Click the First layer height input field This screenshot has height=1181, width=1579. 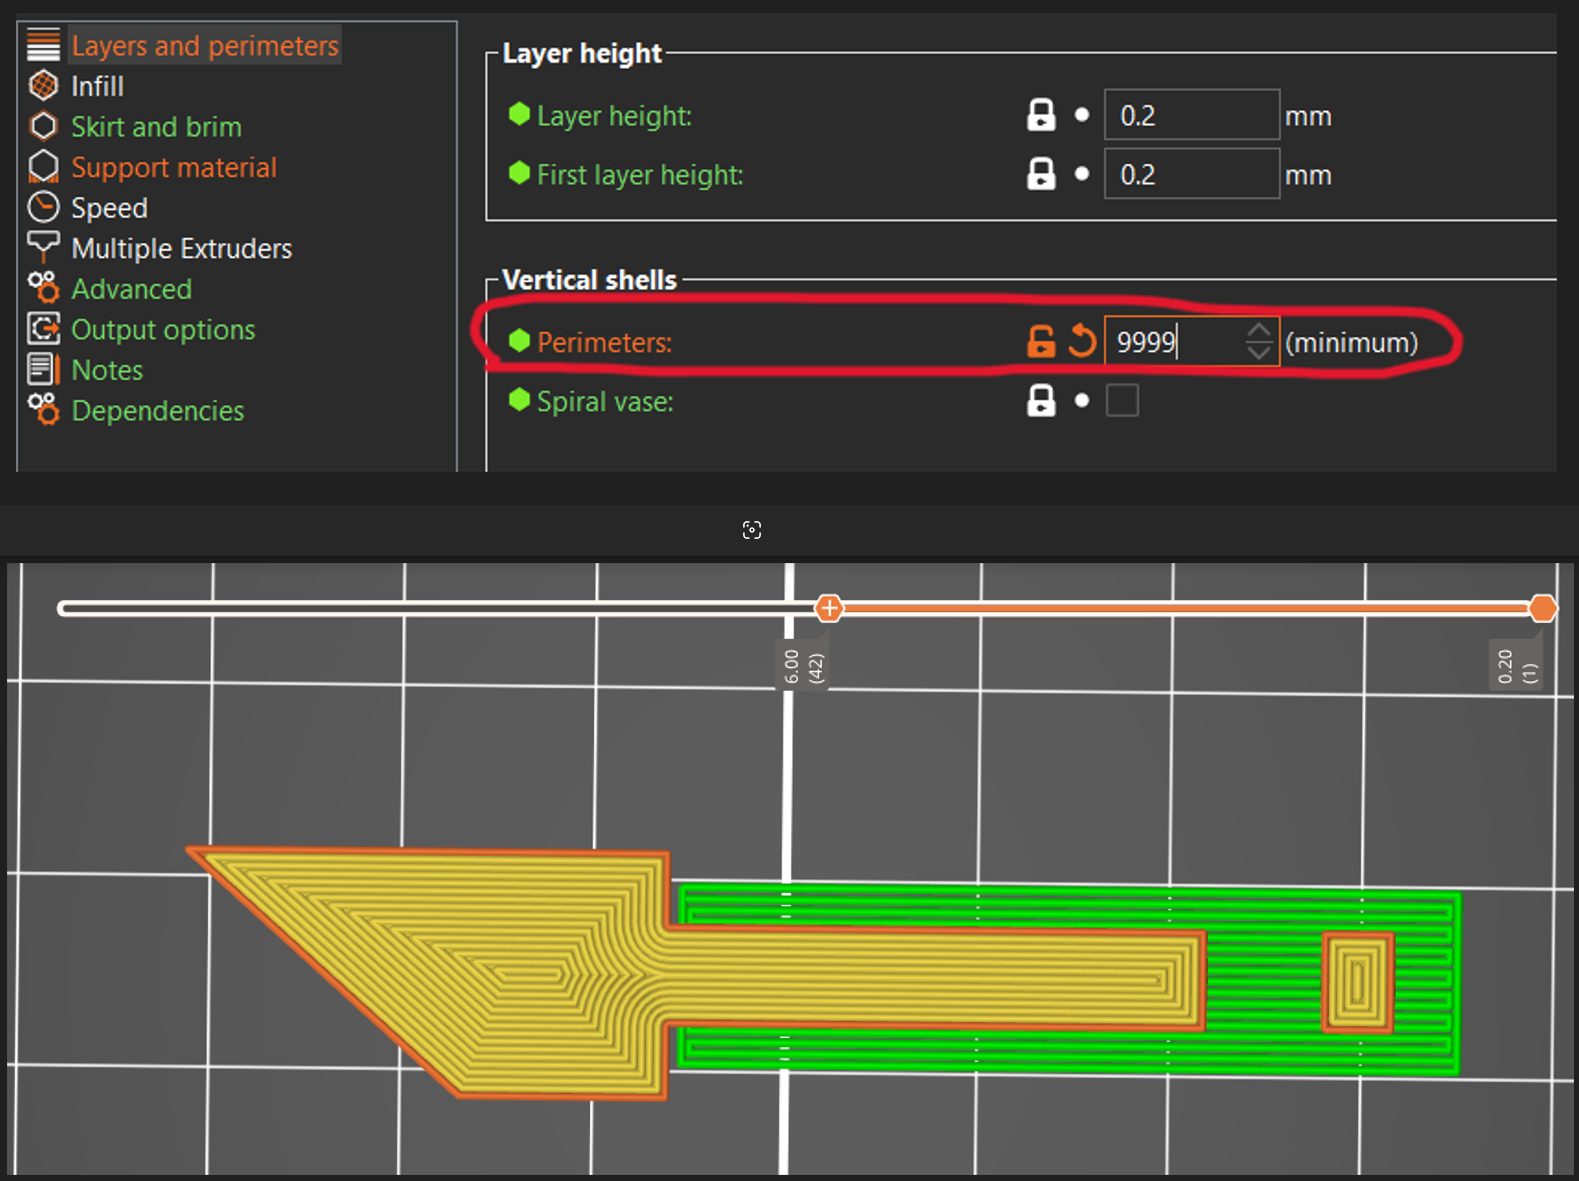pos(1192,174)
